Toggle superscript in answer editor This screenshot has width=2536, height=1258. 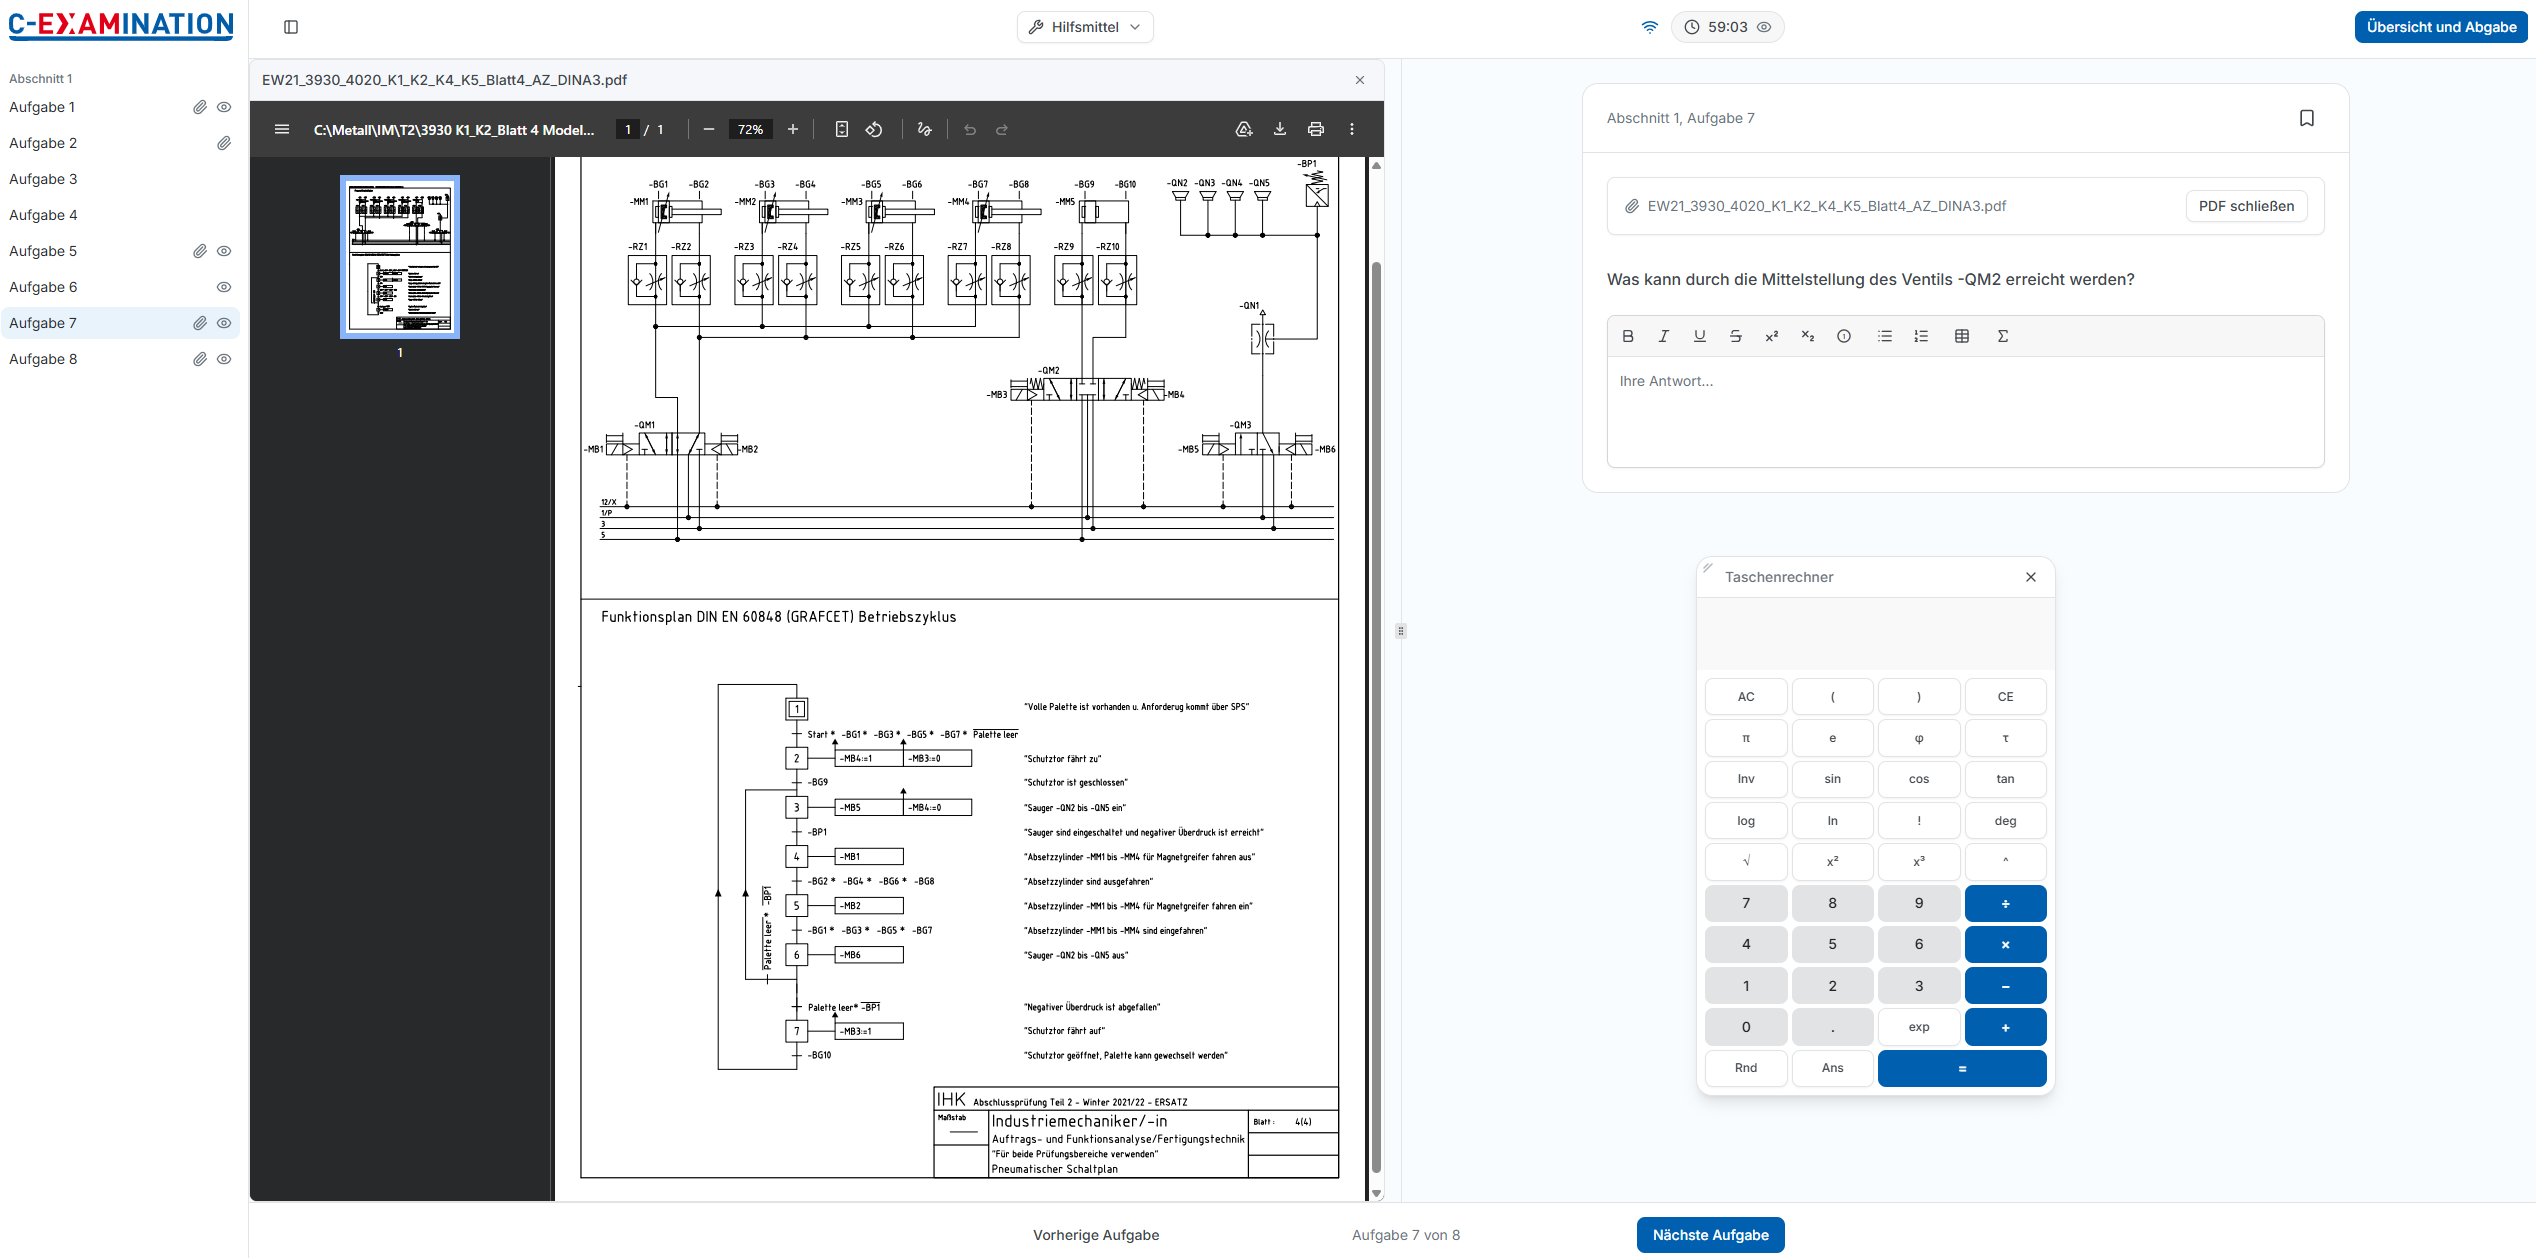pos(1772,336)
